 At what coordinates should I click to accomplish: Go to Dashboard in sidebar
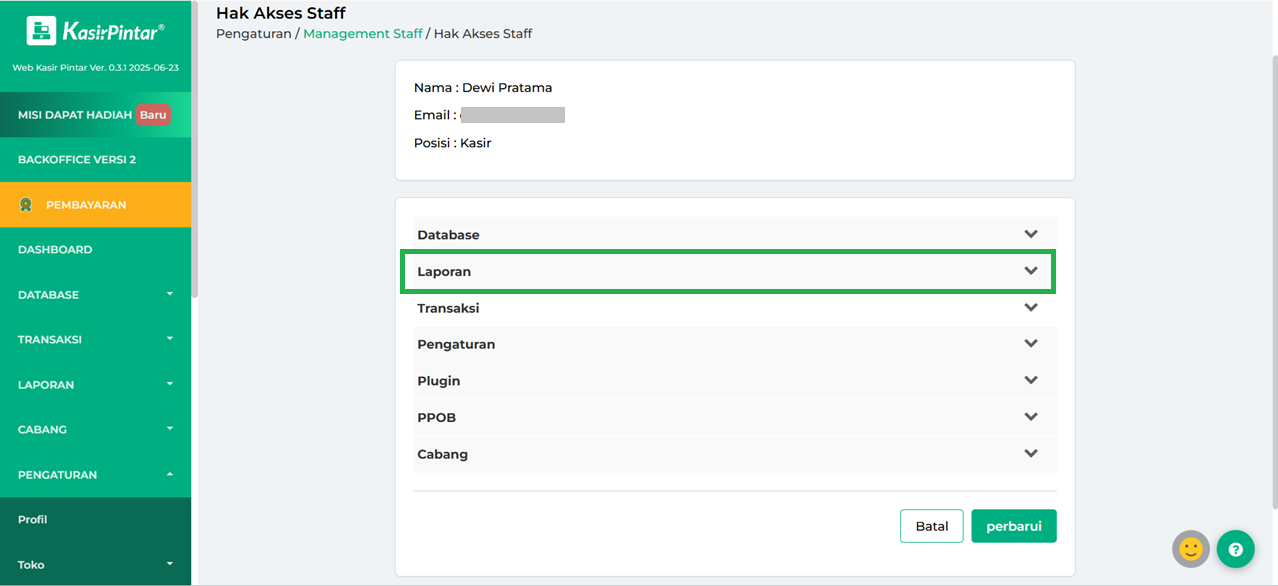[55, 250]
